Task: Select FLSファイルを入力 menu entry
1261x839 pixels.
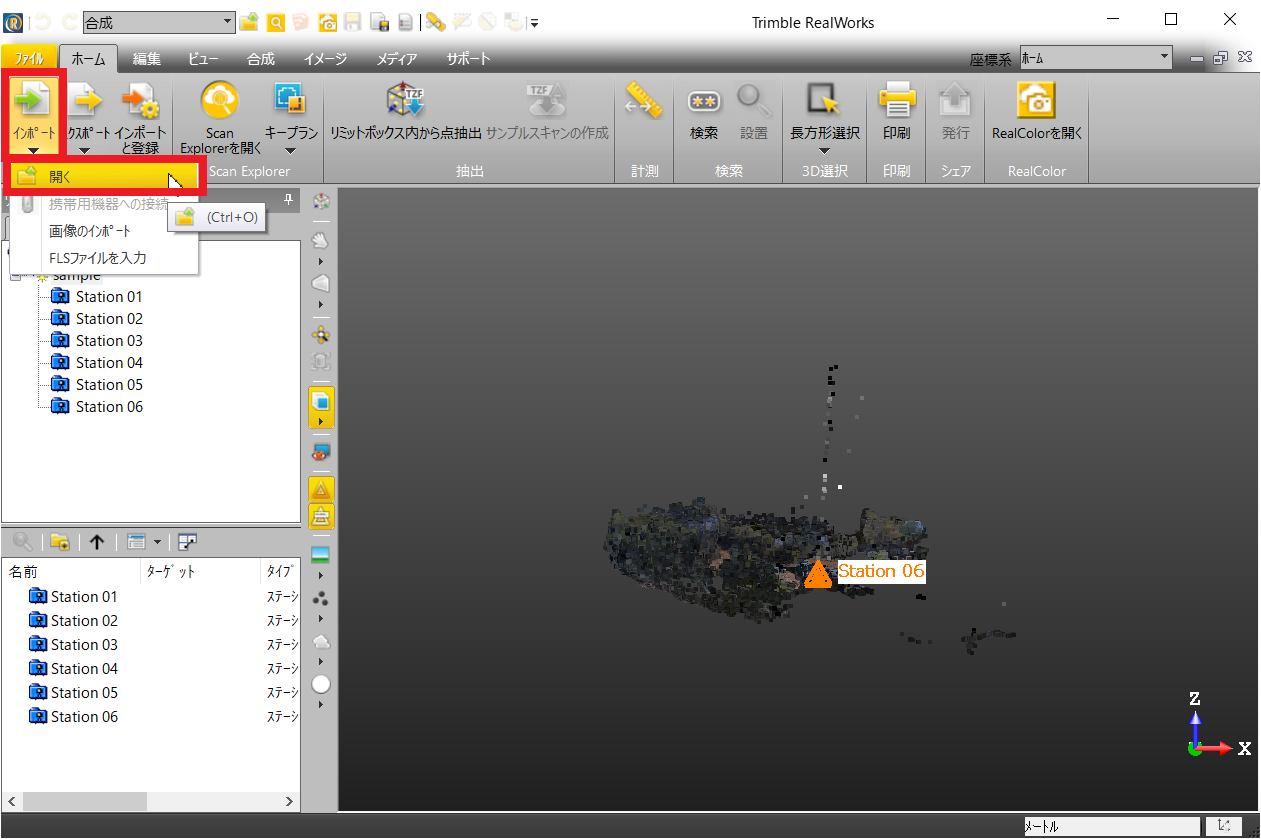Action: point(104,258)
